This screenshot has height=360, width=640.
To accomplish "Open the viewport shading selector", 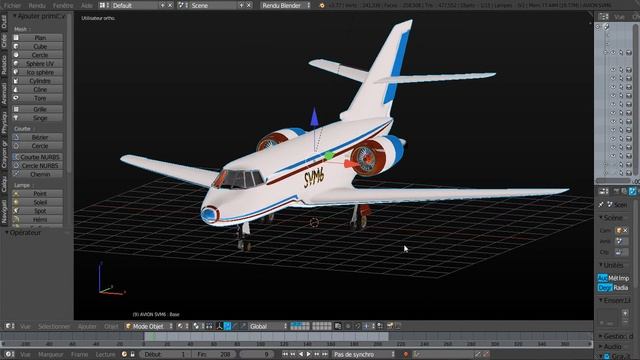I will click(182, 326).
